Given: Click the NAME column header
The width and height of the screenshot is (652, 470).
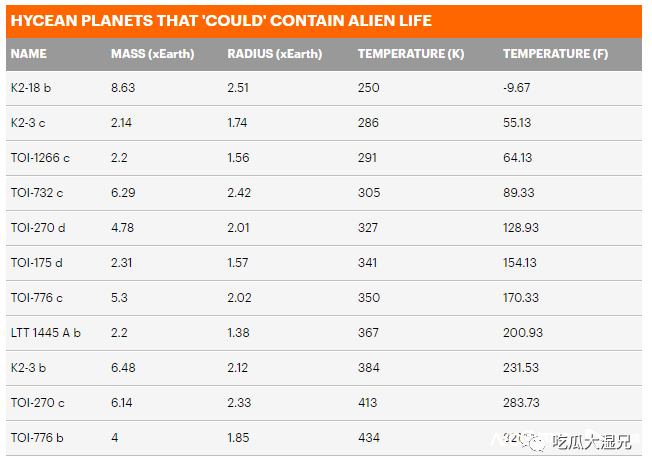Looking at the screenshot, I should pos(29,54).
